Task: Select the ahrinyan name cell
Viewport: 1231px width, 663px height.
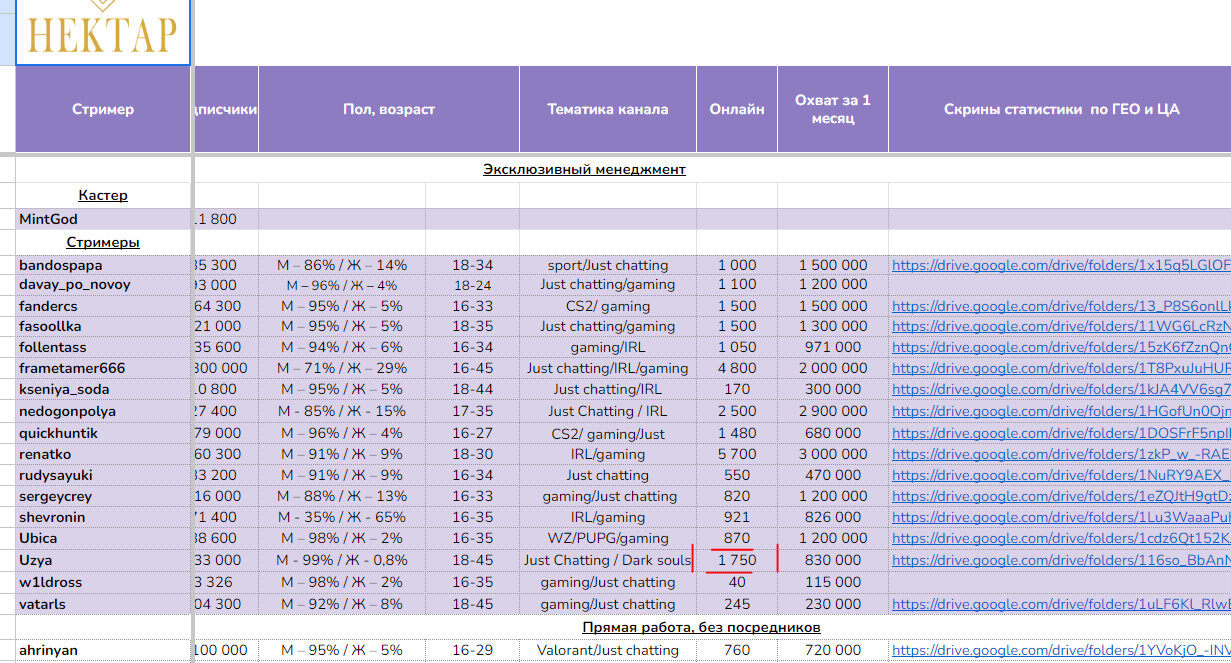Action: [x=103, y=650]
